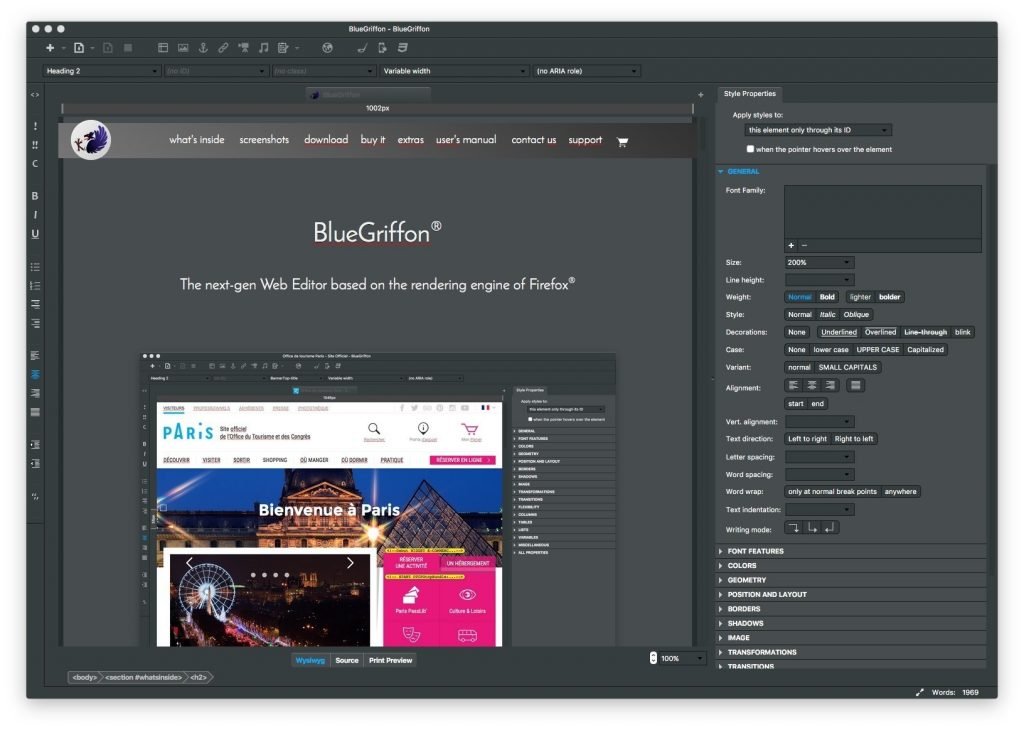1024x730 pixels.
Task: Click the Paris website screenshot thumbnail
Action: pos(379,500)
